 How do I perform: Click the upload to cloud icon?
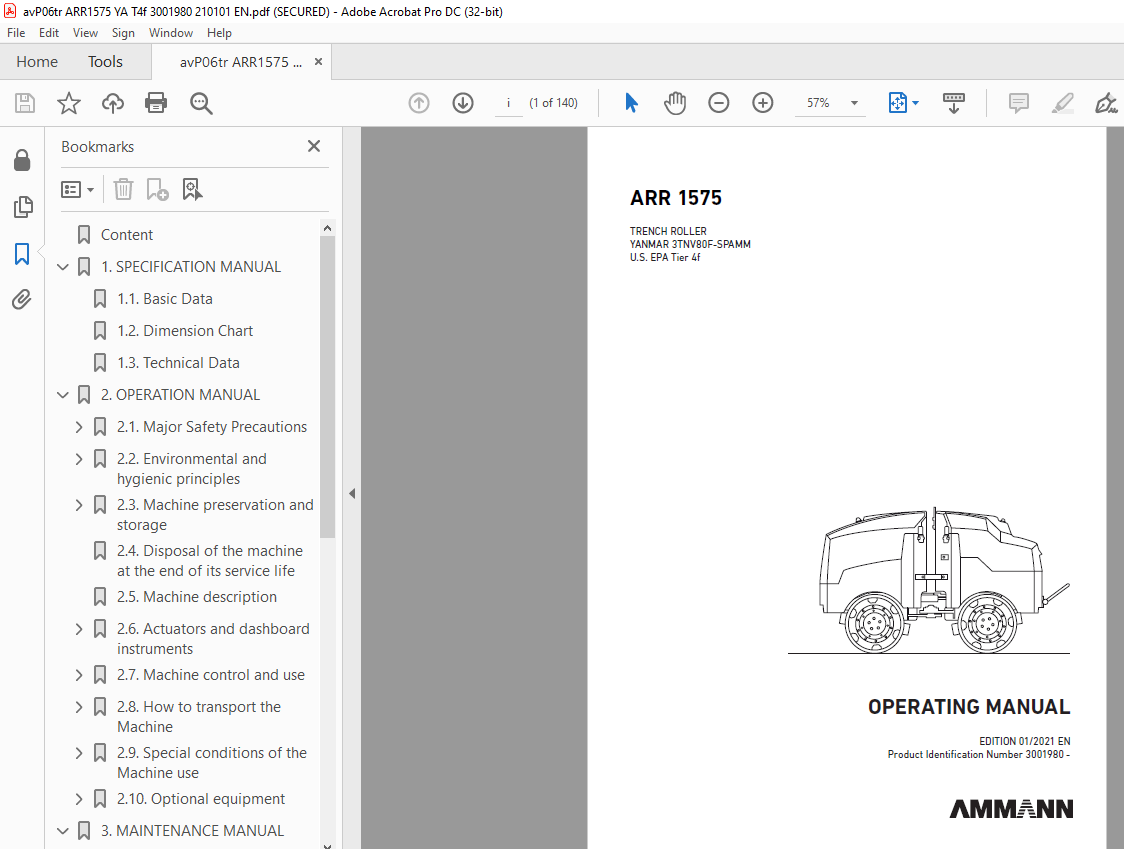click(113, 103)
